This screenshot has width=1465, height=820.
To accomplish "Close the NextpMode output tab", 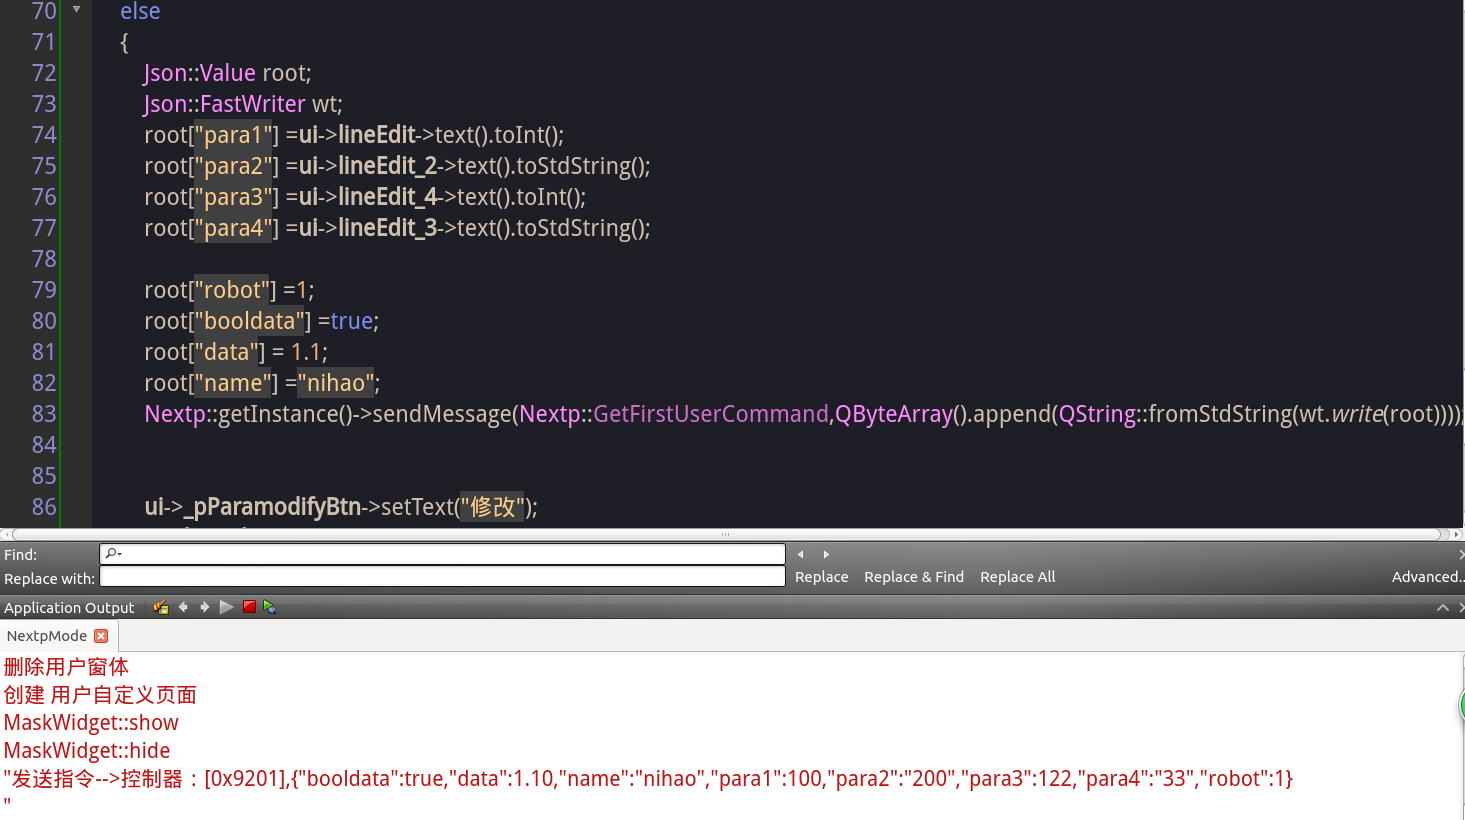I will tap(101, 636).
